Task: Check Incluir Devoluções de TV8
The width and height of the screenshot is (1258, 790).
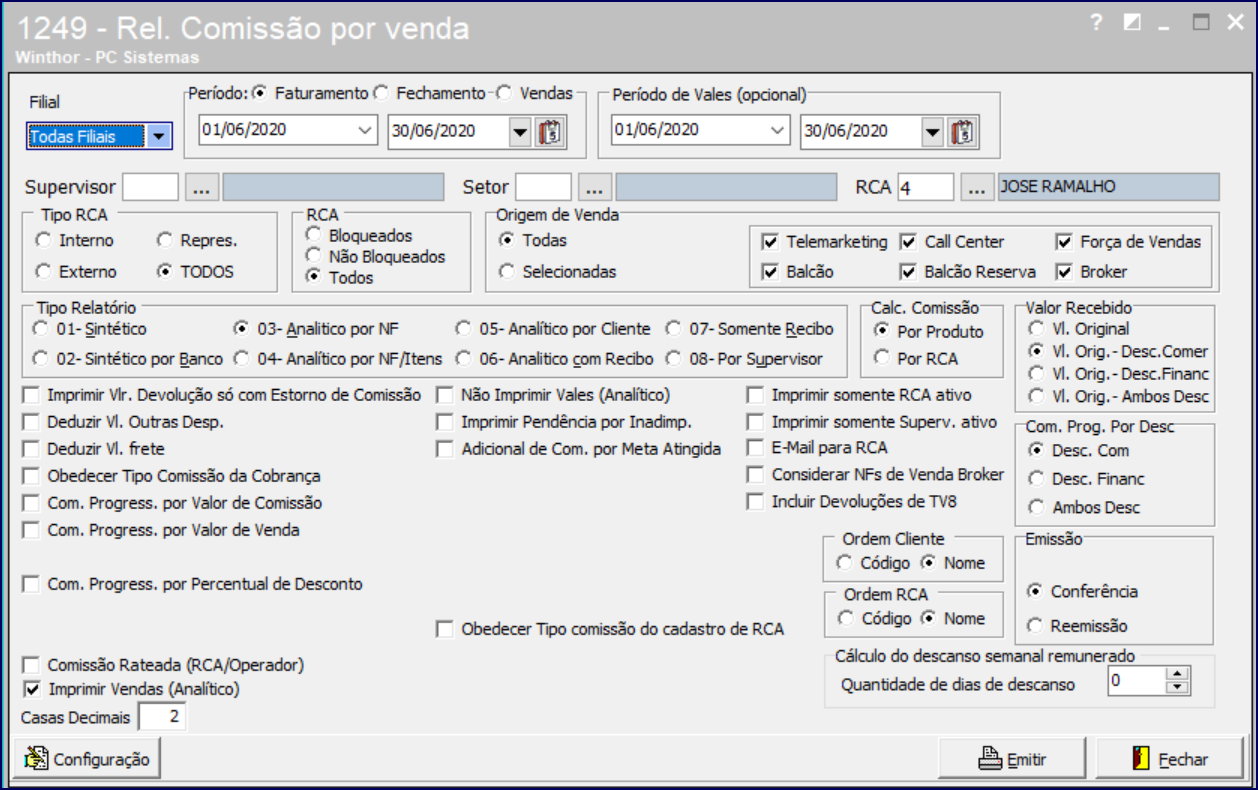Action: pos(756,501)
